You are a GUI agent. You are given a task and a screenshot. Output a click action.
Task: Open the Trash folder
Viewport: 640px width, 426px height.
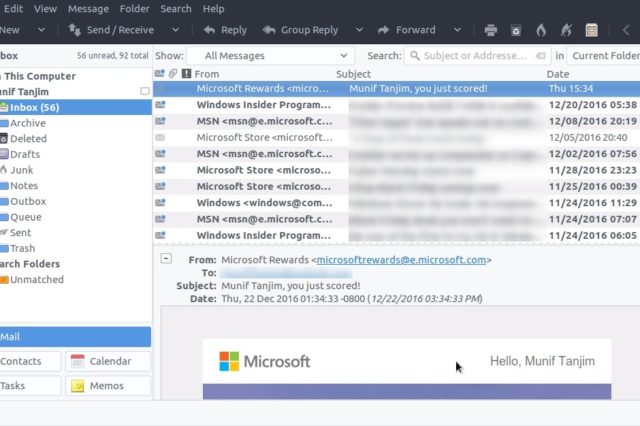coord(22,248)
